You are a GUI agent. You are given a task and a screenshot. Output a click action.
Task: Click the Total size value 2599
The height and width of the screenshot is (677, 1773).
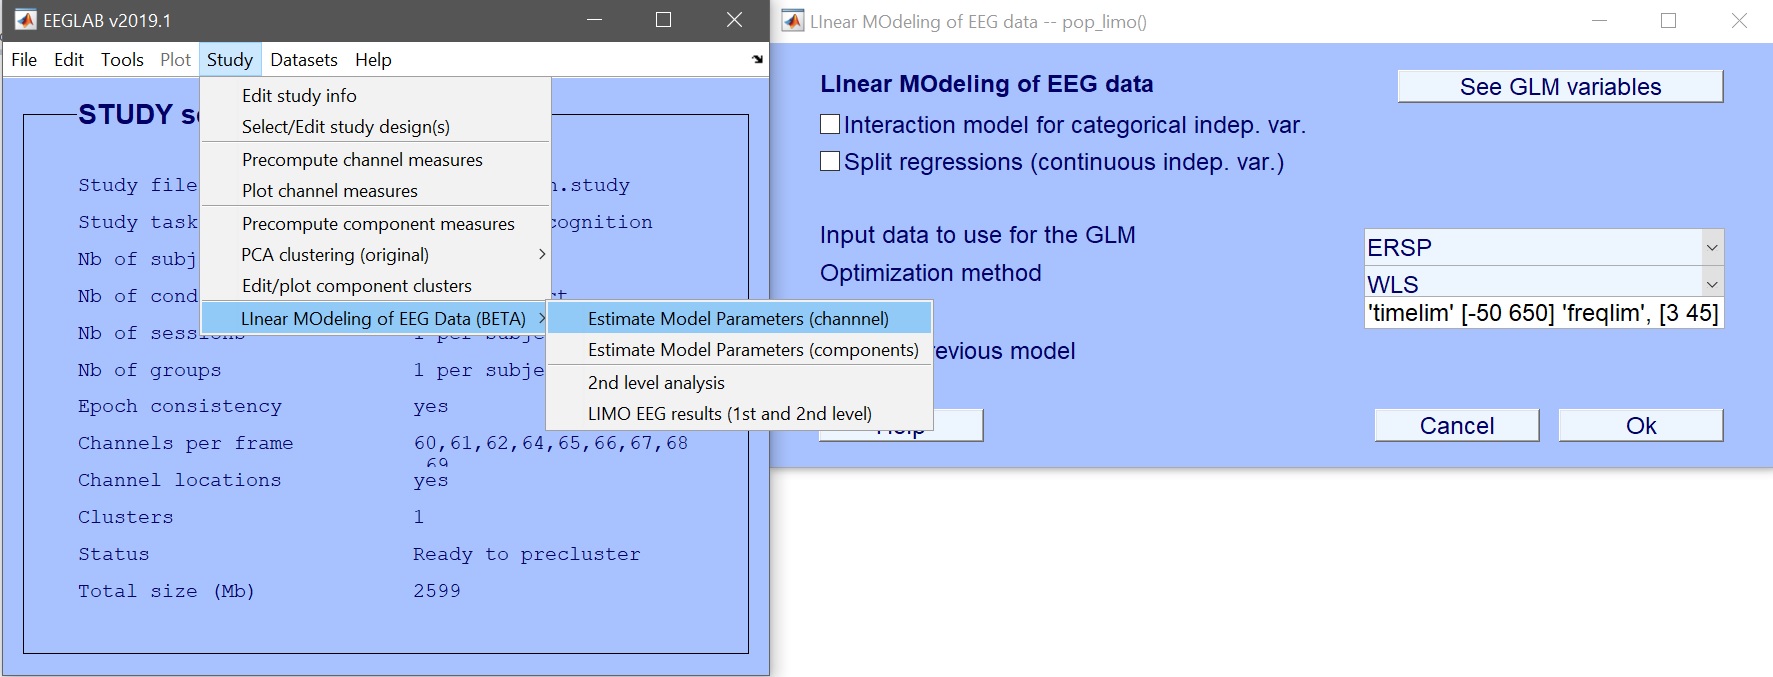point(437,591)
